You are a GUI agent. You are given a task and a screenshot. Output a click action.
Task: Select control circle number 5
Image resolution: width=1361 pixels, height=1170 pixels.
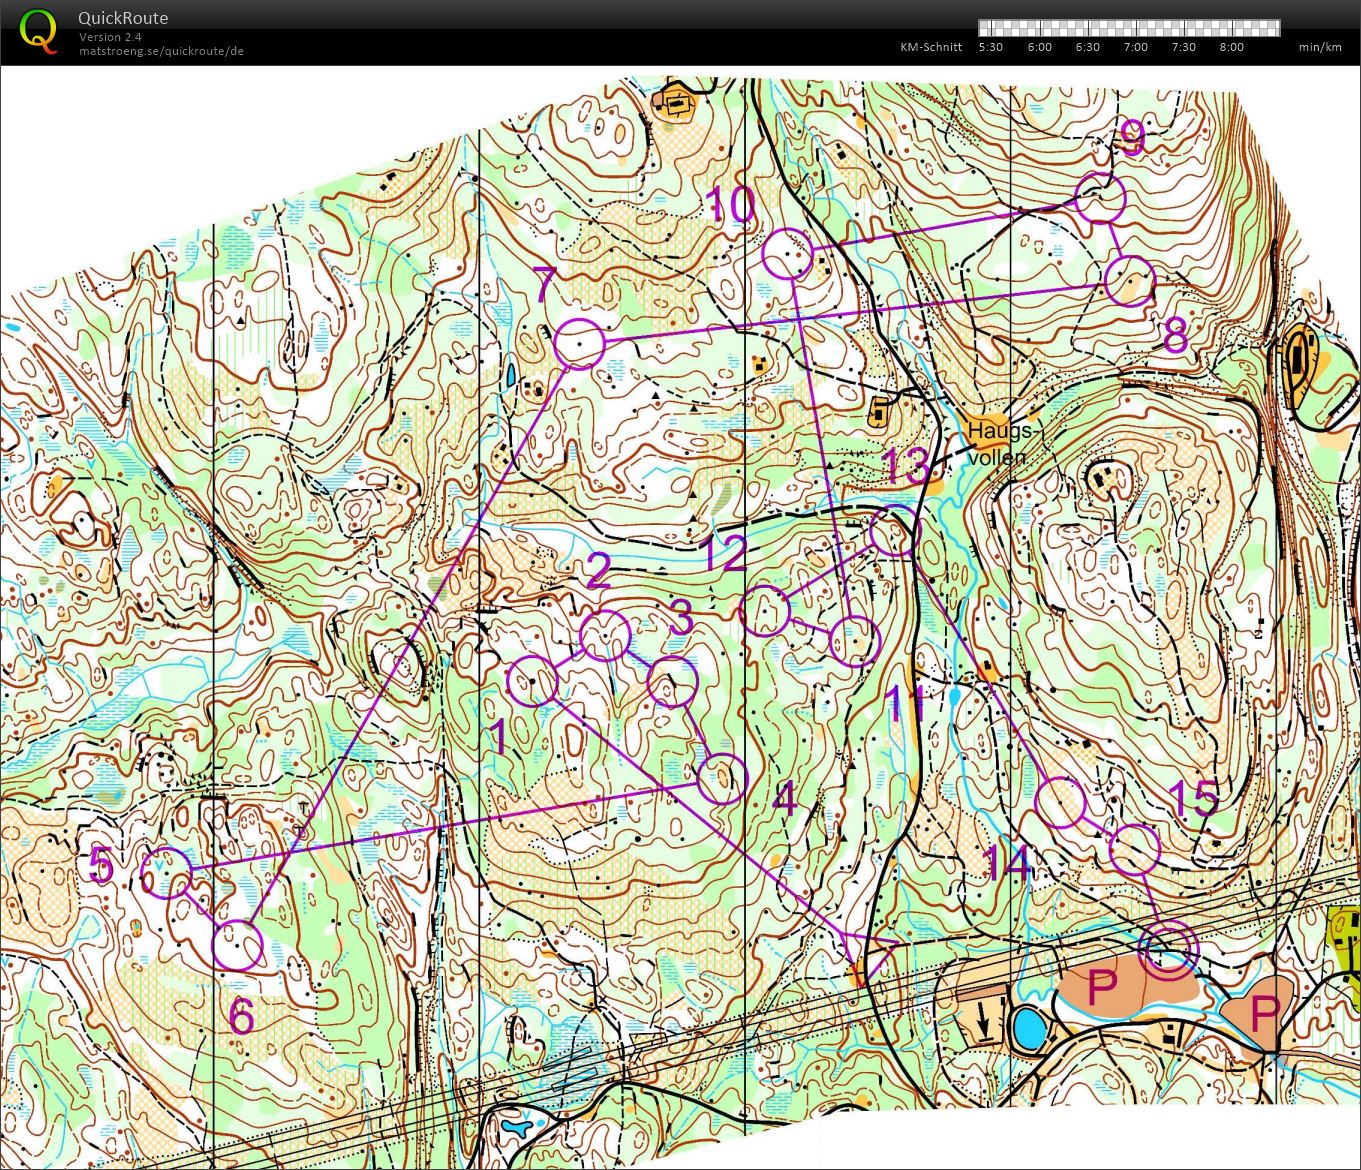coord(166,872)
